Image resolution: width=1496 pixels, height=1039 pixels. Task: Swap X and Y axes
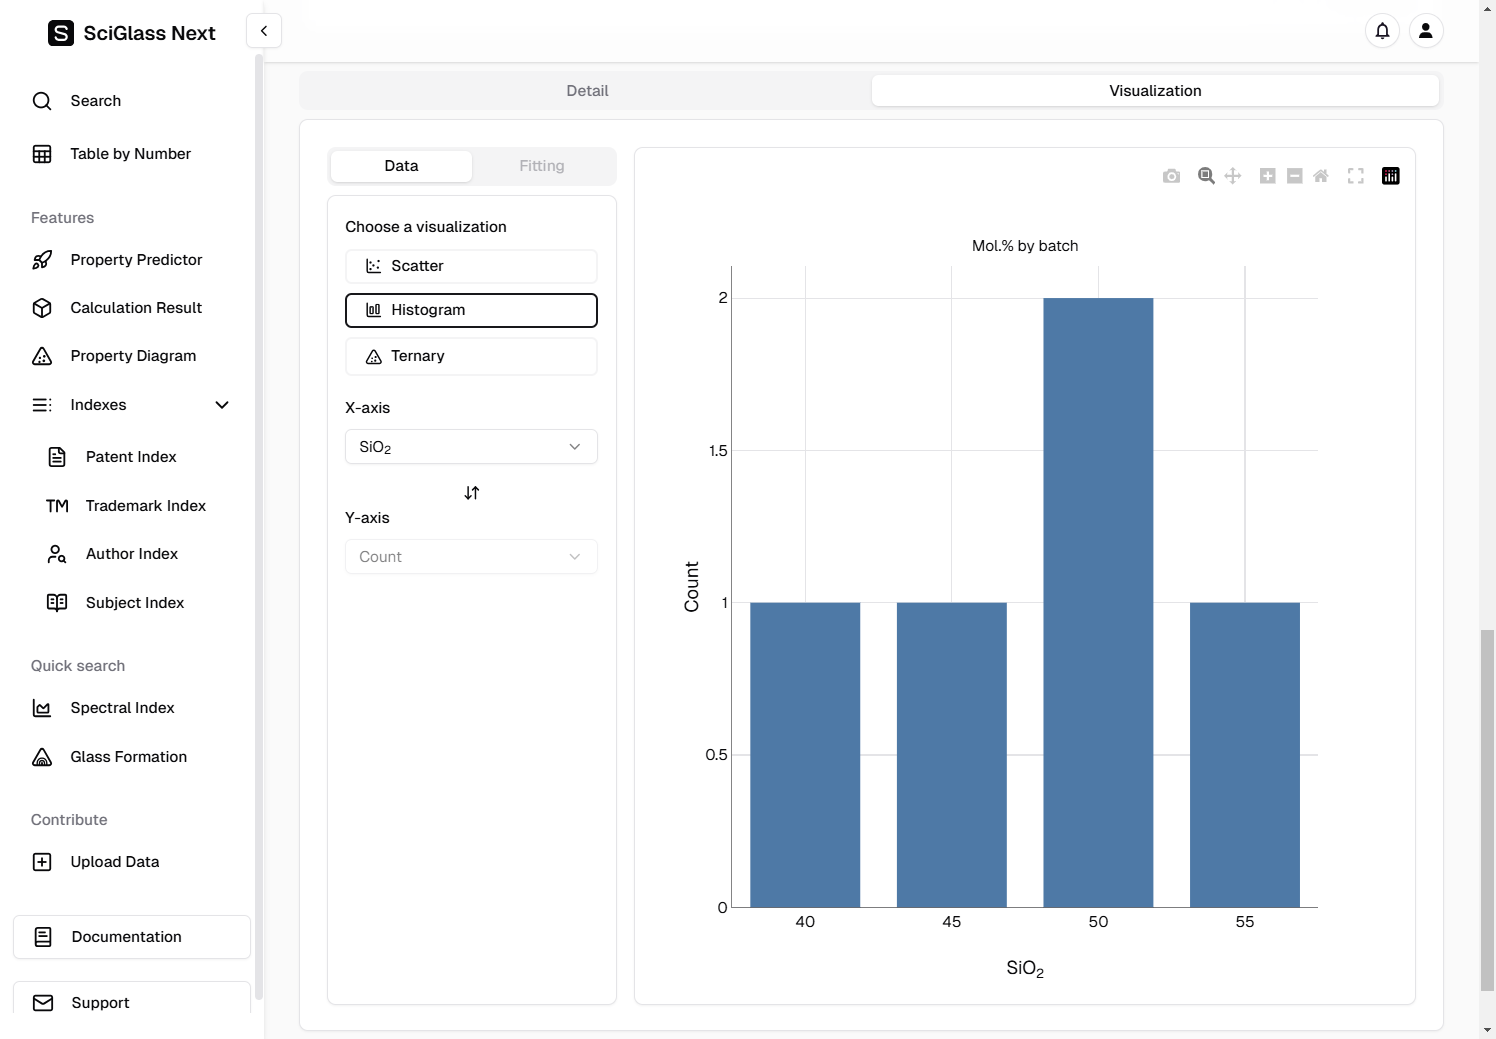click(472, 493)
